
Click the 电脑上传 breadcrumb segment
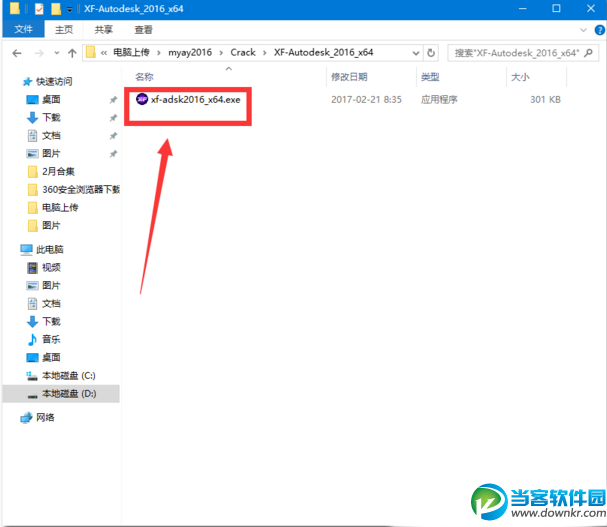[x=131, y=52]
